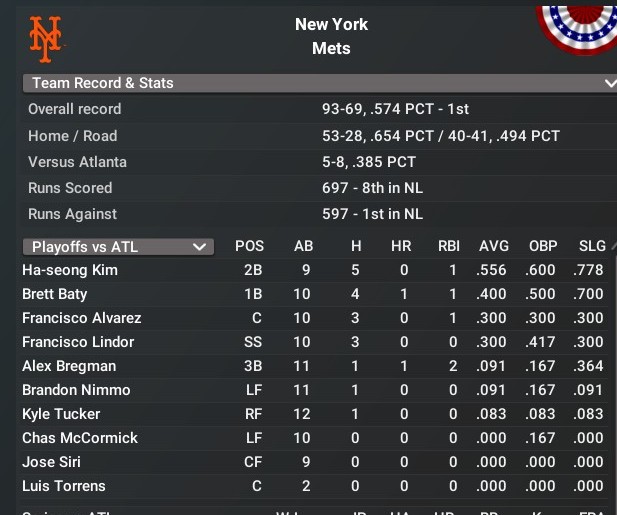This screenshot has height=515, width=617.
Task: Open Ha-seong Kim player profile
Action: (70, 270)
